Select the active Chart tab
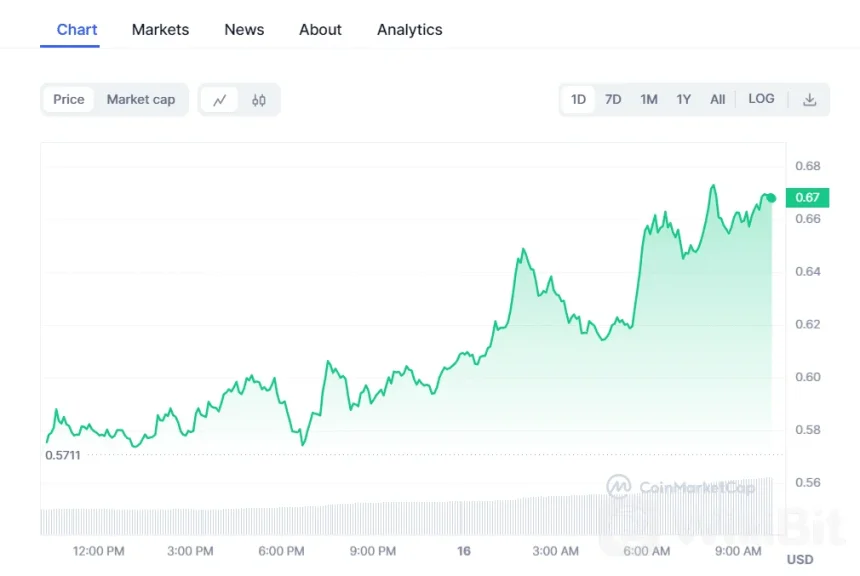This screenshot has width=860, height=576. tap(77, 29)
